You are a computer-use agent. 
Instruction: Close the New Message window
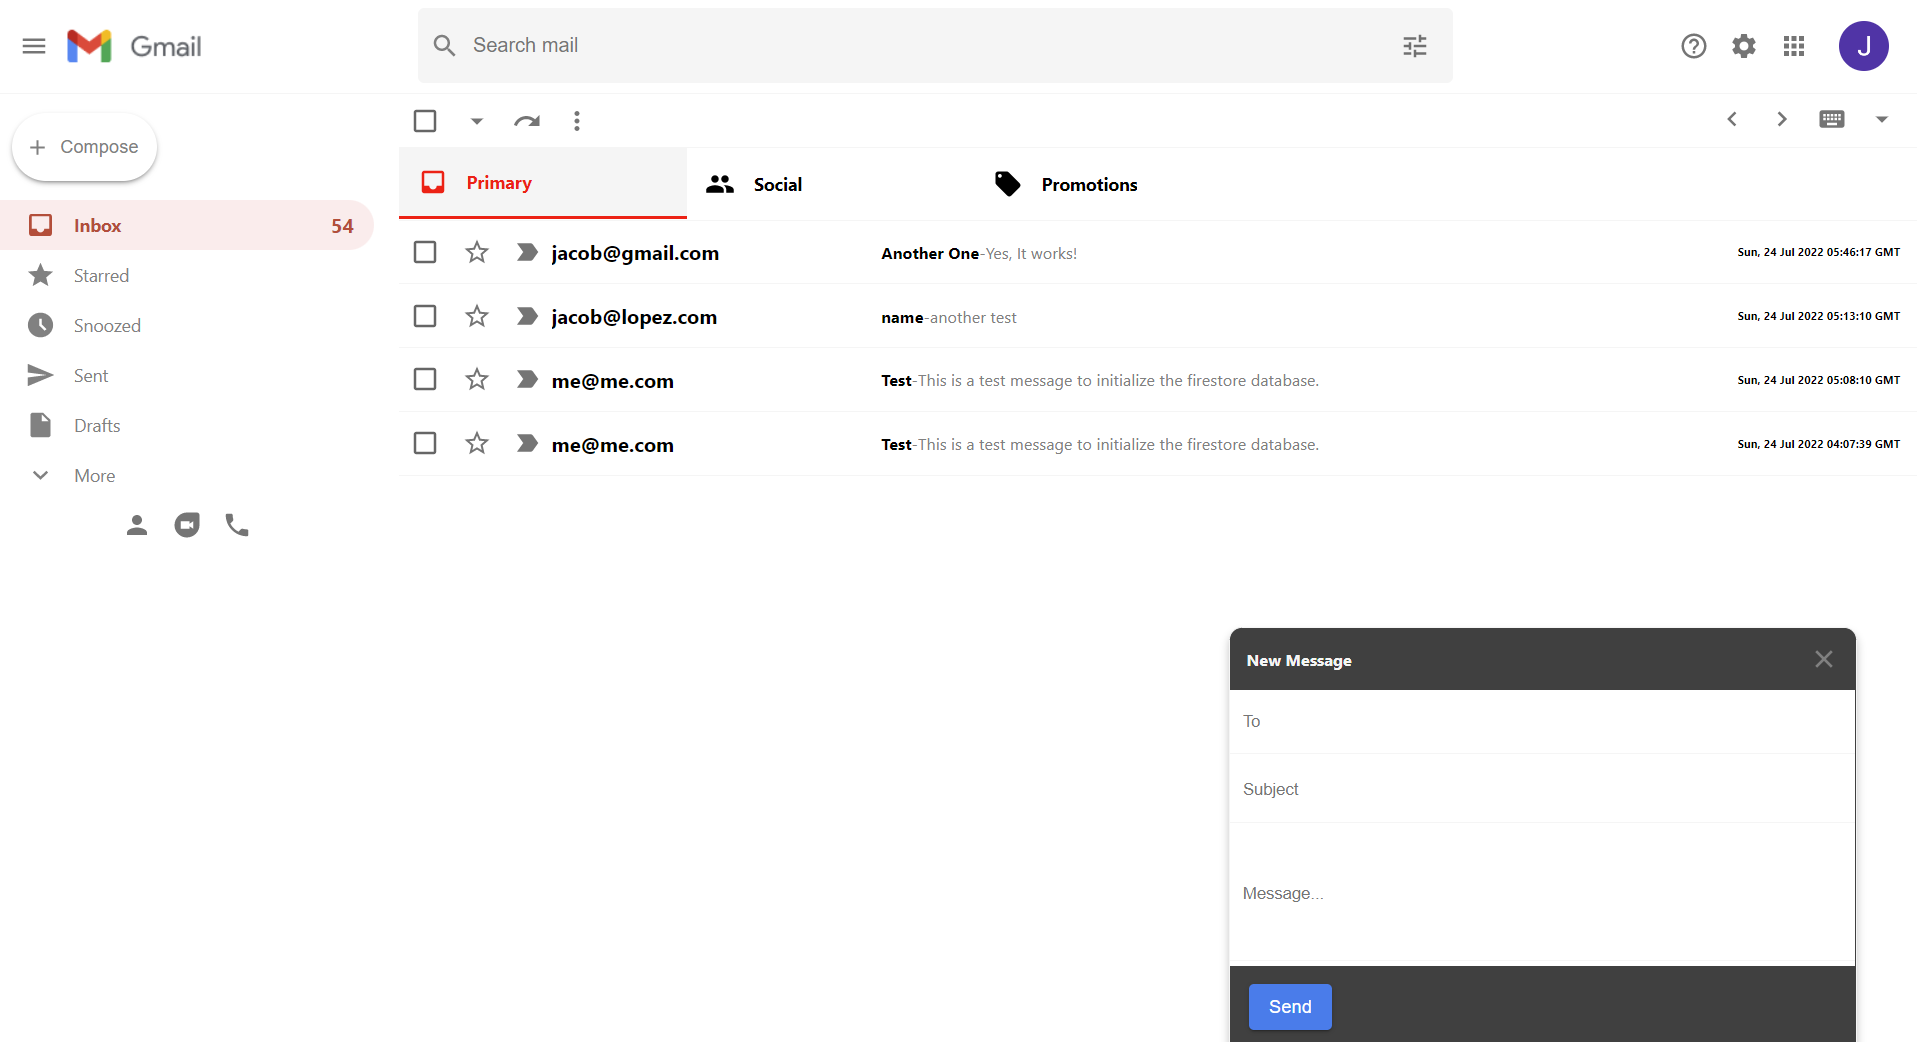coord(1823,659)
